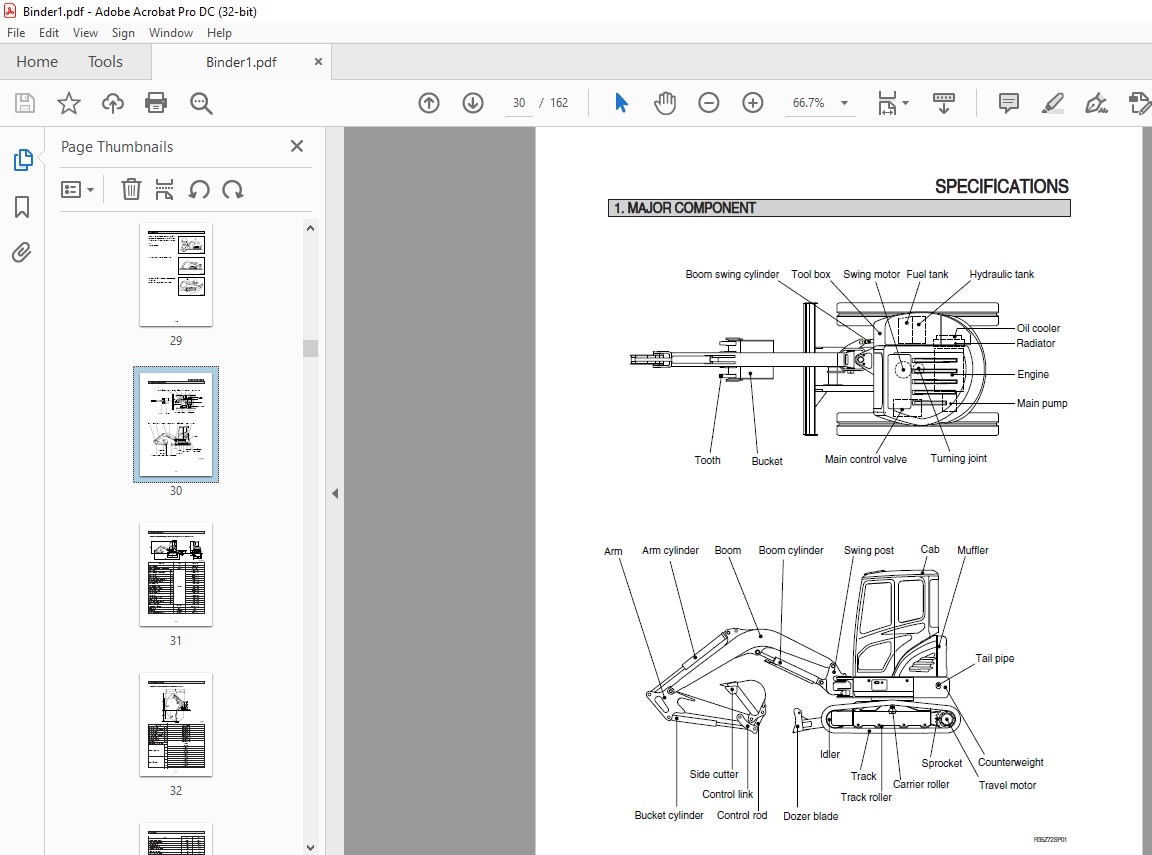Click the "Bucket cylinder" diagram label
This screenshot has height=855, width=1152.
[x=669, y=815]
